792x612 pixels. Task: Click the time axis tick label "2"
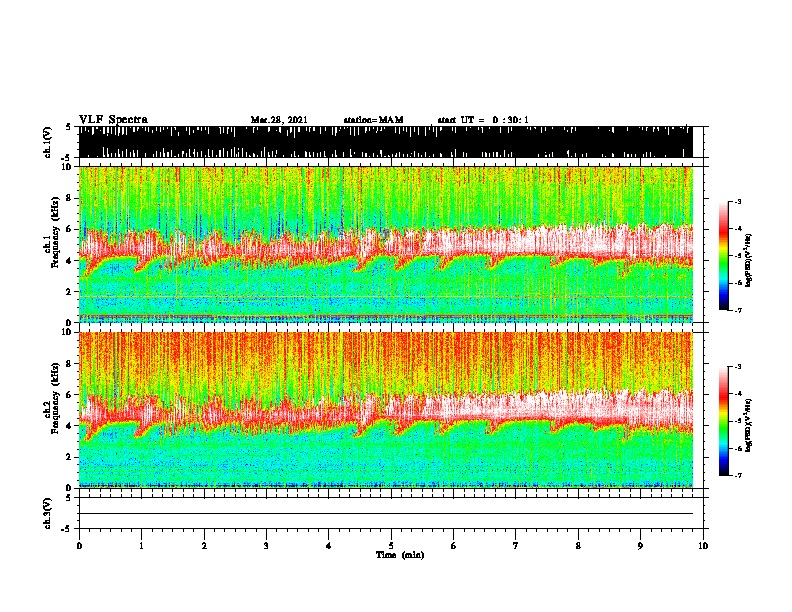click(204, 546)
